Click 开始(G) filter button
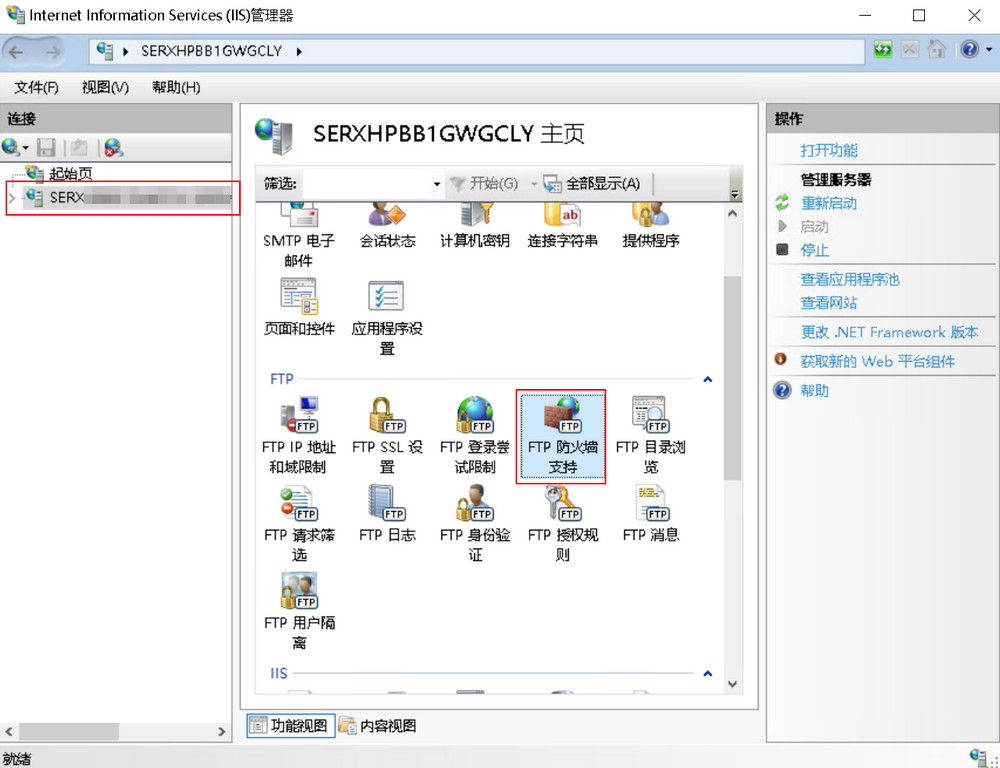 [x=484, y=184]
